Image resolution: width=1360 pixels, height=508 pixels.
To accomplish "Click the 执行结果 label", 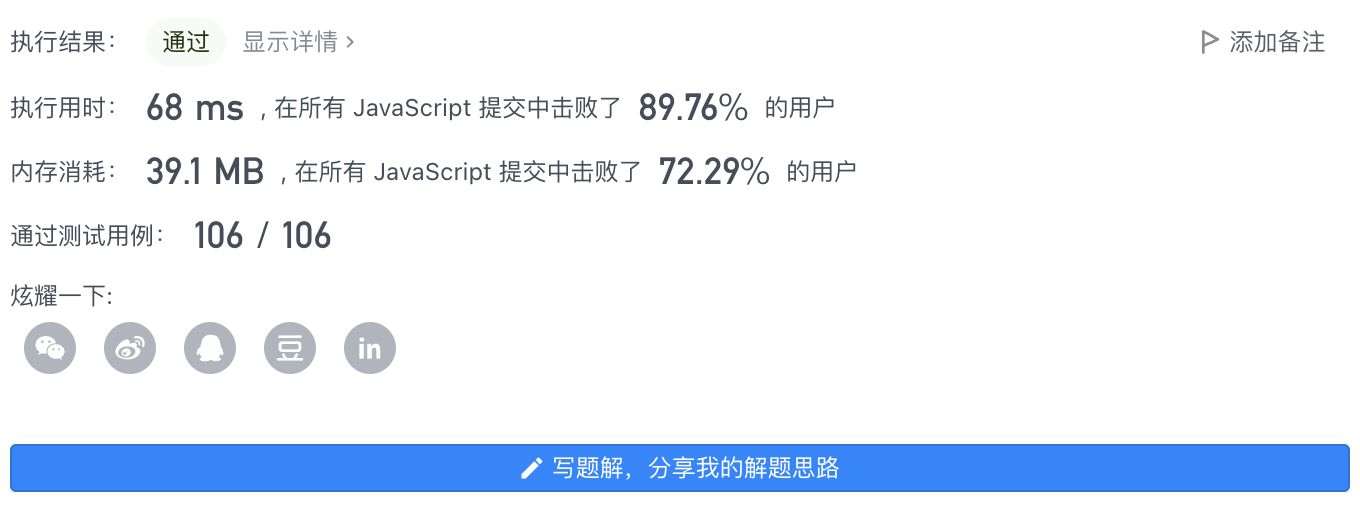I will coord(64,42).
